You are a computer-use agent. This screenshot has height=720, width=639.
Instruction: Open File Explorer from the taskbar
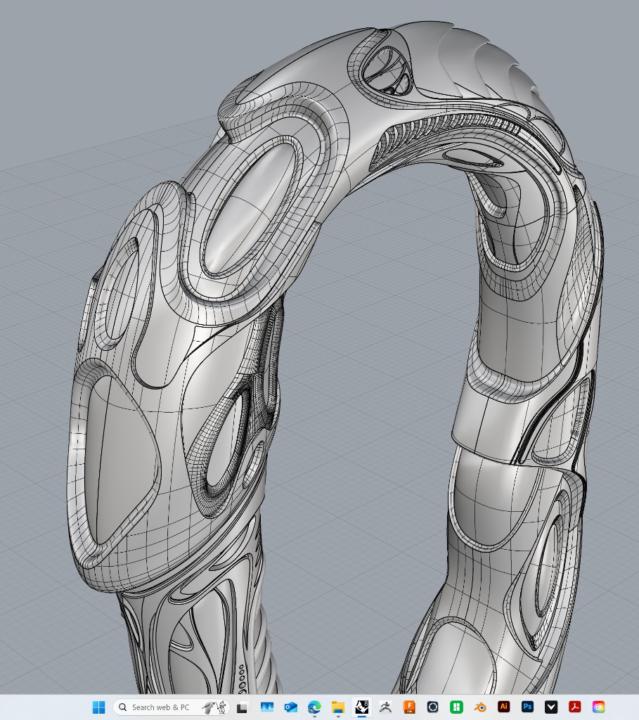tap(338, 707)
